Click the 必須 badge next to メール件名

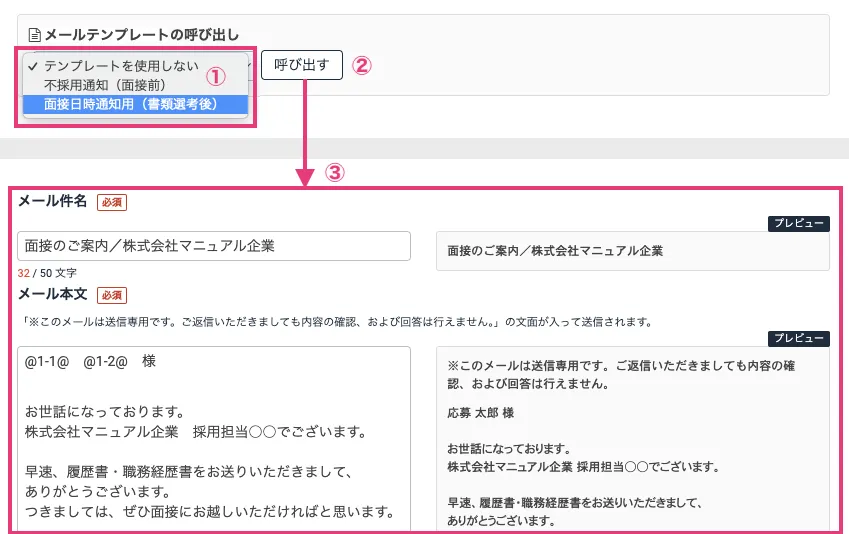pos(112,202)
